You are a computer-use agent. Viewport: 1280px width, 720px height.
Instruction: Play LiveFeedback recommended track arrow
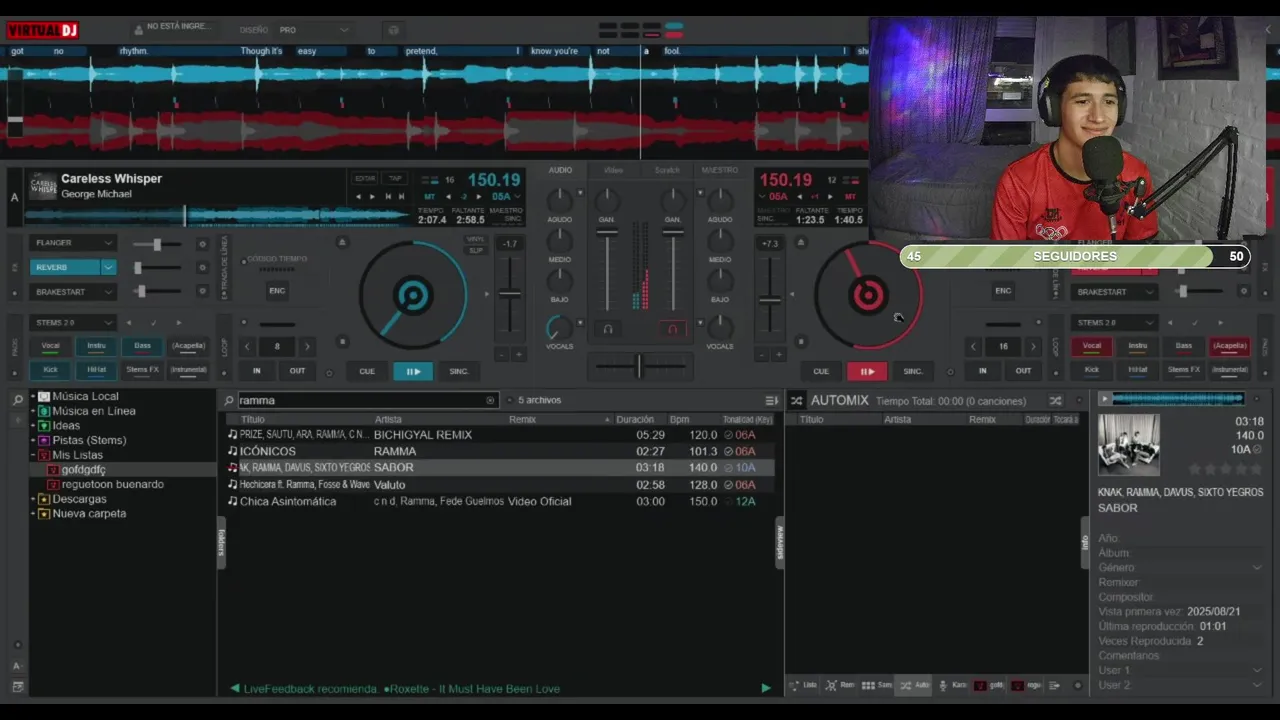click(766, 688)
